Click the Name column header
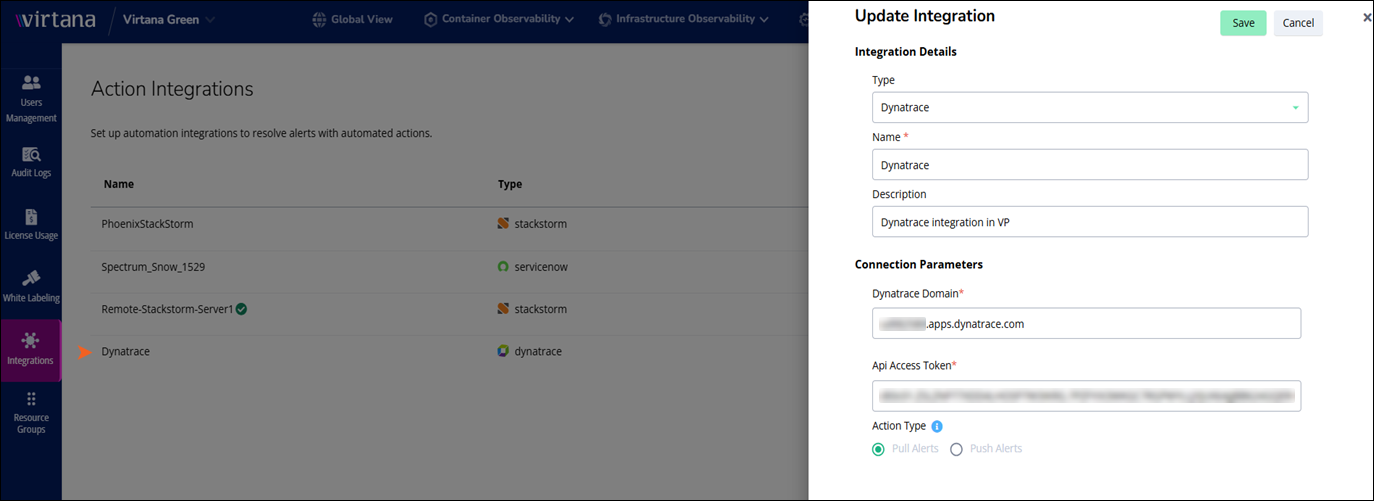Viewport: 1374px width, 501px height. pos(118,184)
